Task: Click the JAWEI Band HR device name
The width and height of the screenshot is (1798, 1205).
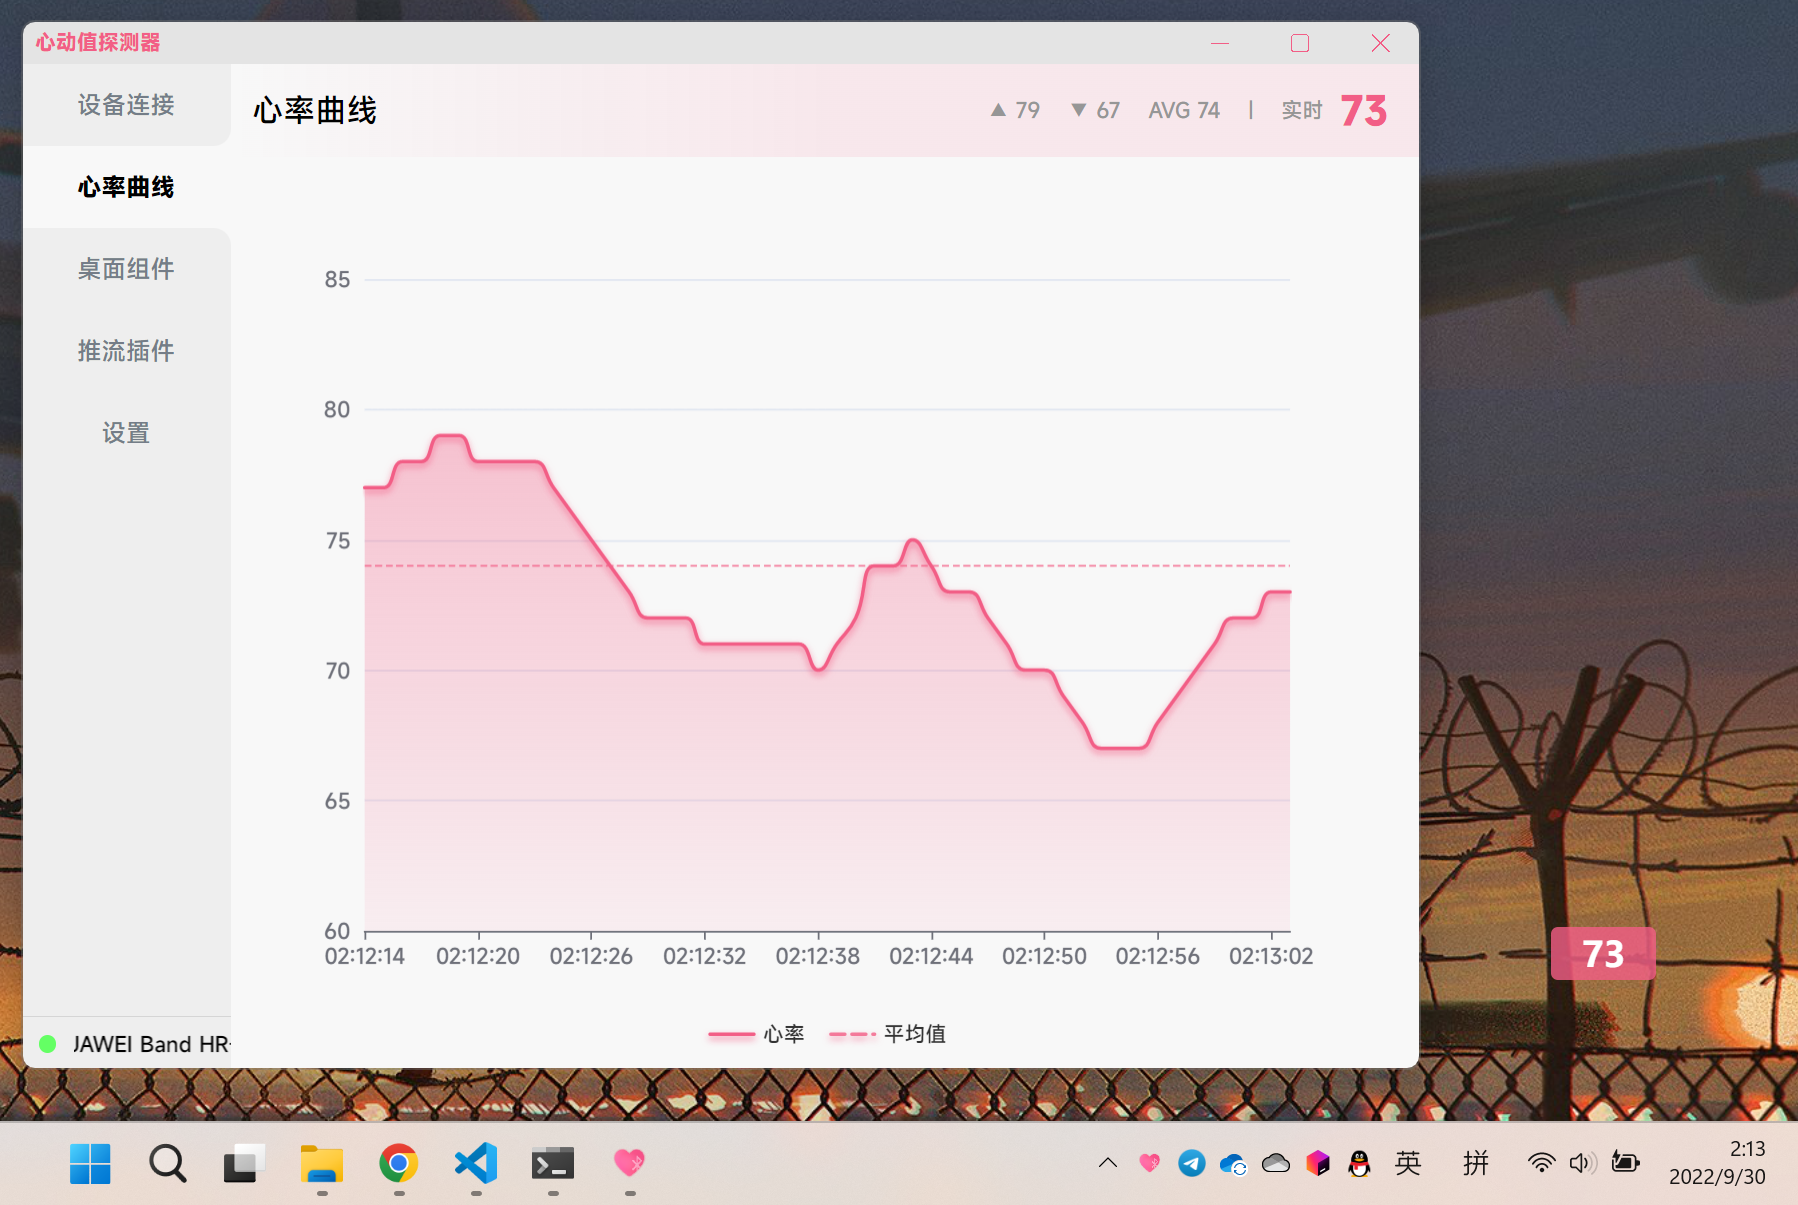Action: point(152,1044)
